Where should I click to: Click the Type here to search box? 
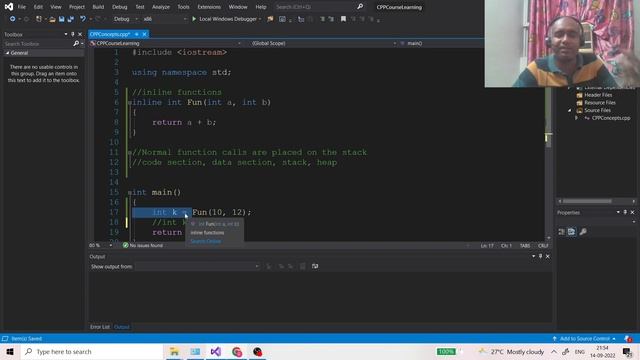tap(92, 351)
